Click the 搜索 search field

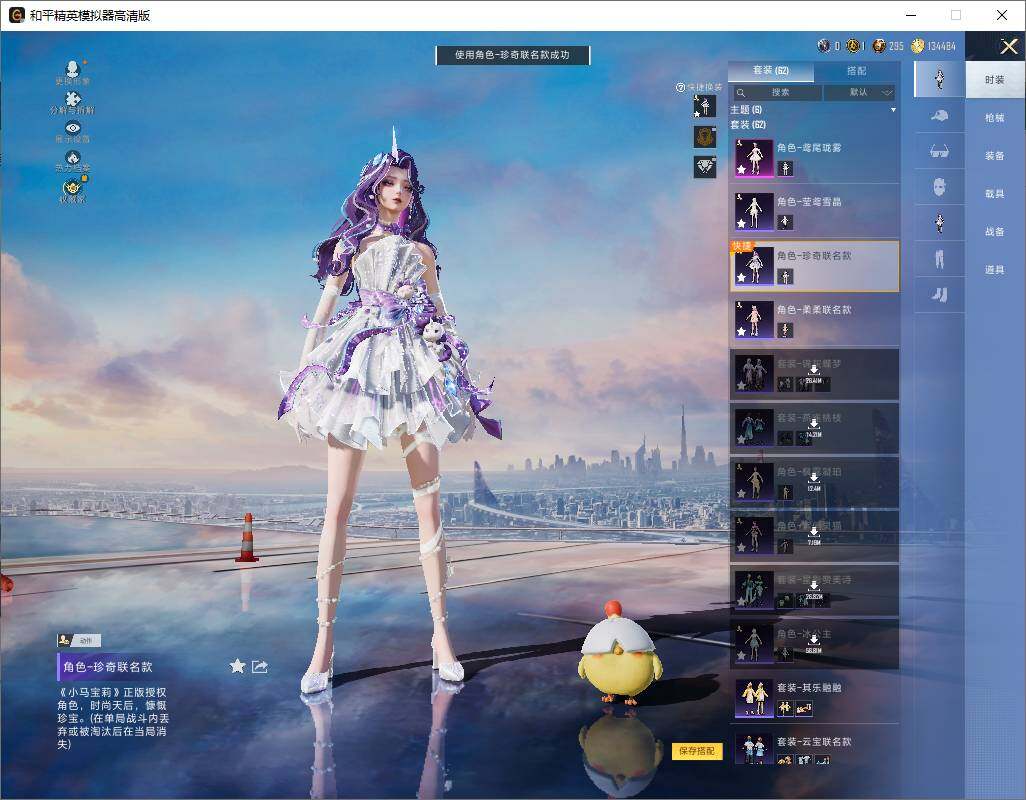coord(777,92)
